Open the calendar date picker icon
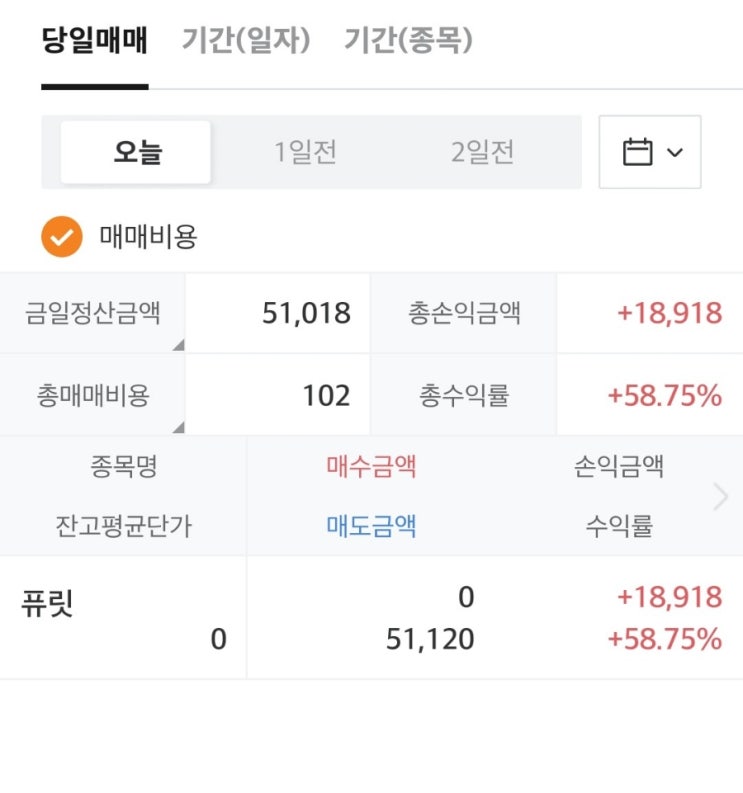The height and width of the screenshot is (793, 743). click(x=637, y=152)
